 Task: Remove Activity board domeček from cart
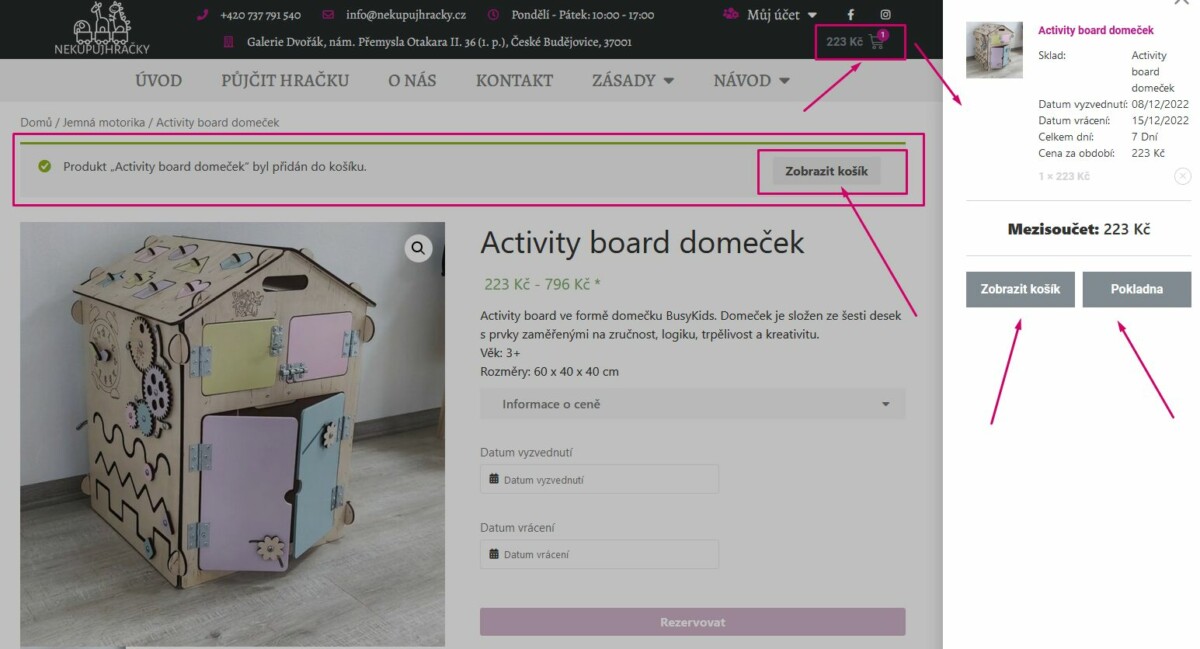tap(1182, 176)
